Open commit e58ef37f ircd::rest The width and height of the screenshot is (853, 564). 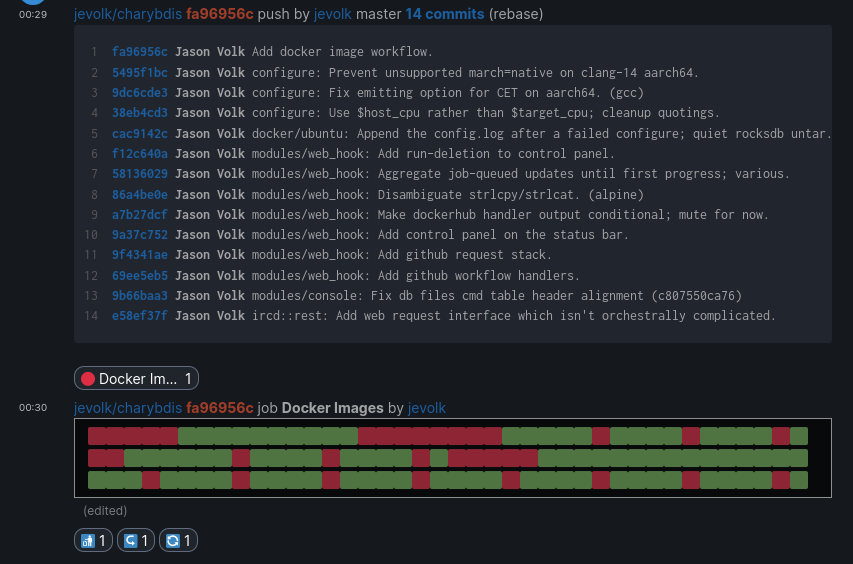click(x=140, y=316)
